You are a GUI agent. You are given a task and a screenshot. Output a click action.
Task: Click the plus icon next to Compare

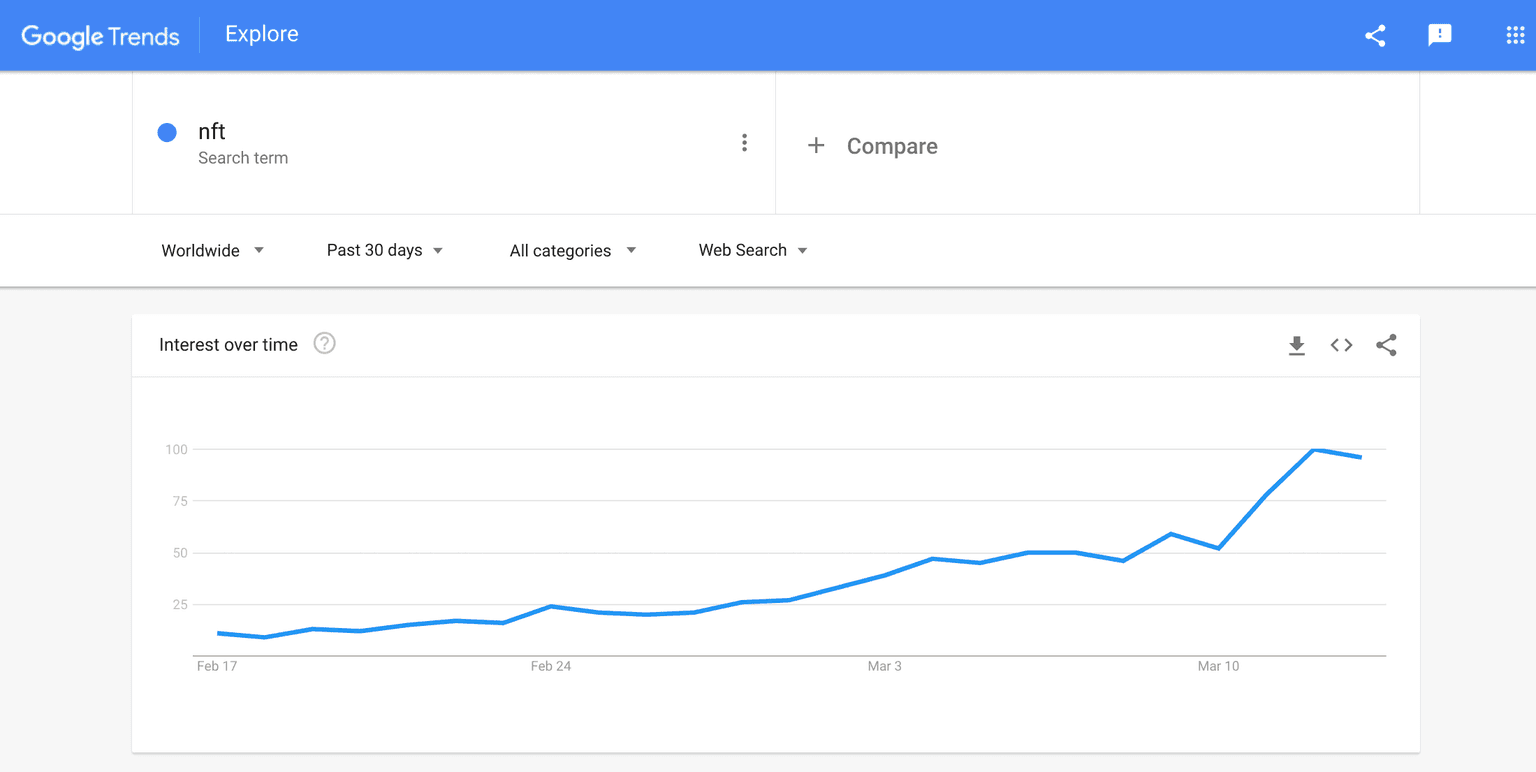[816, 146]
